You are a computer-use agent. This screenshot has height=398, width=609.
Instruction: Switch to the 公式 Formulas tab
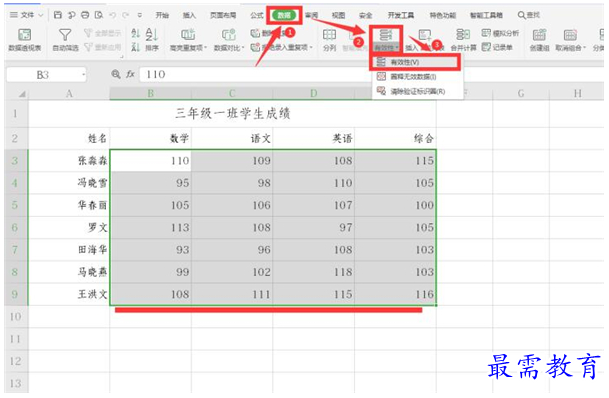click(257, 15)
